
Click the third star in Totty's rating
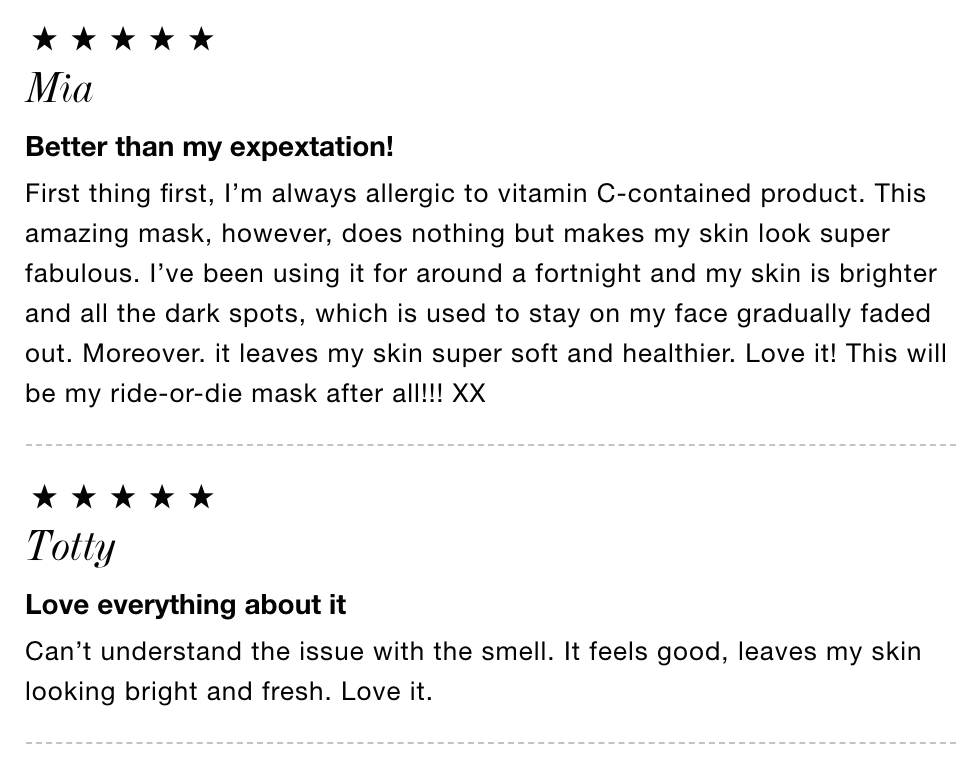[123, 497]
